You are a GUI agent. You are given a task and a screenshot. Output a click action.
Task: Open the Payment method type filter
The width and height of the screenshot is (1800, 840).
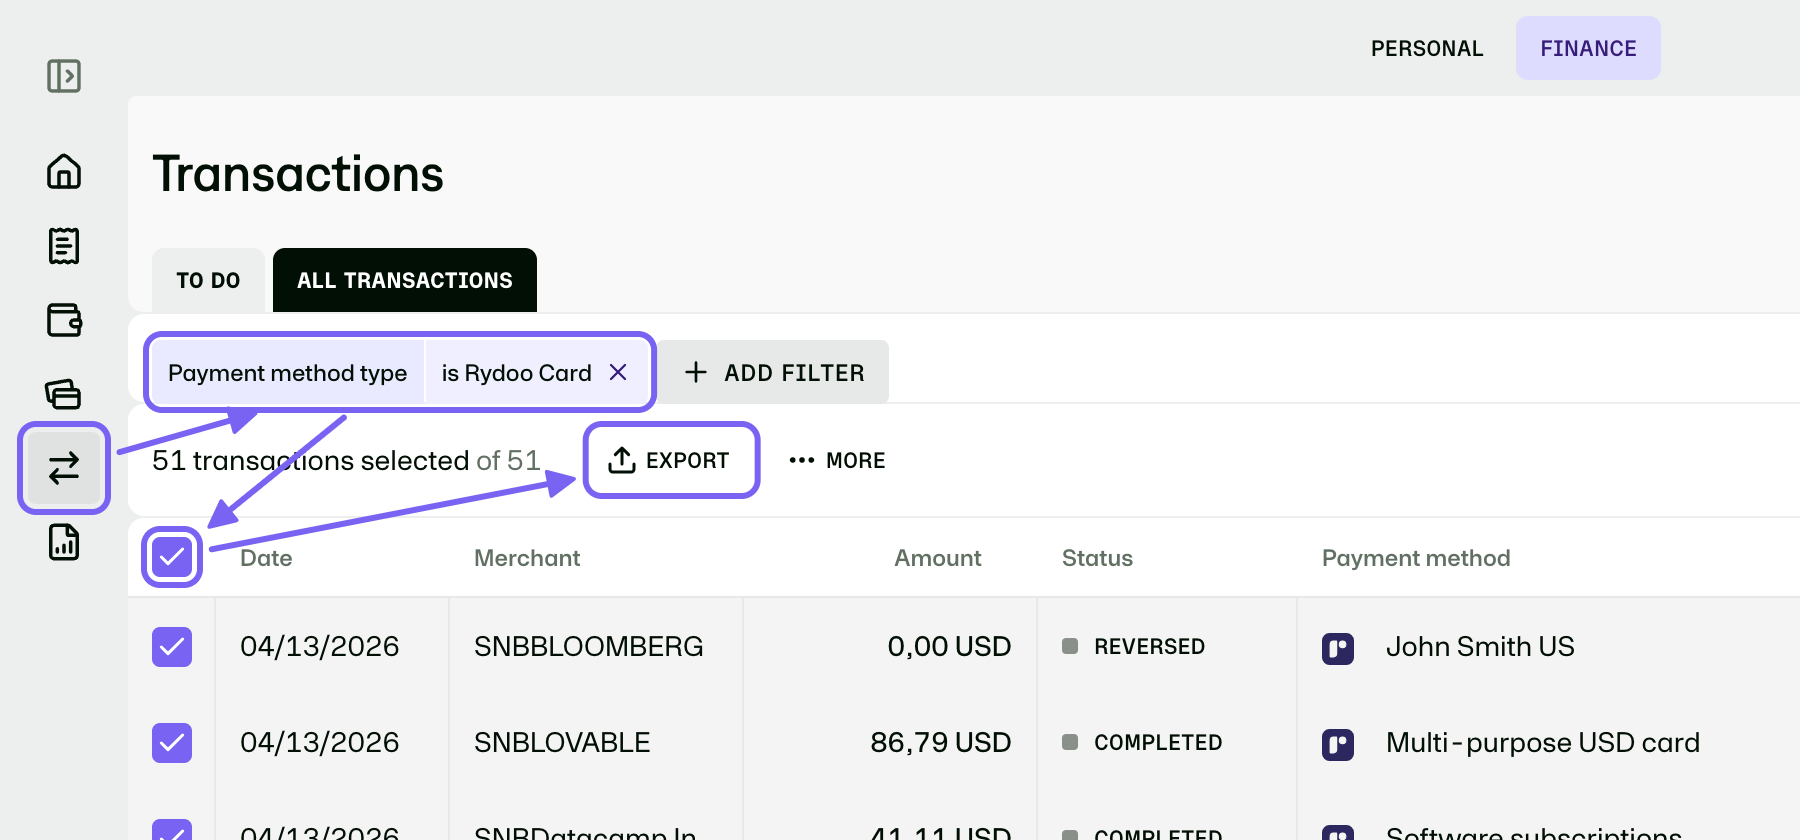(x=288, y=373)
